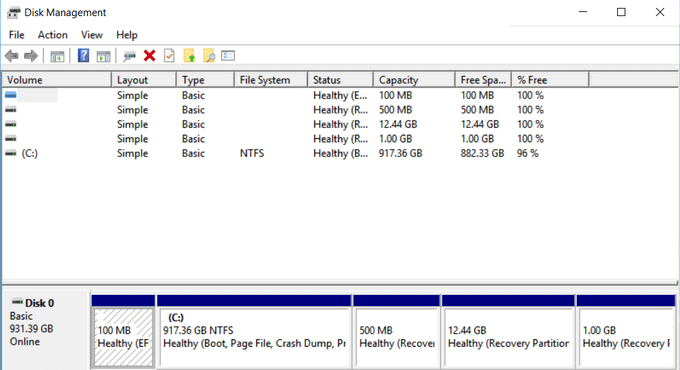
Task: Click the folder with magnifier icon
Action: tap(209, 56)
